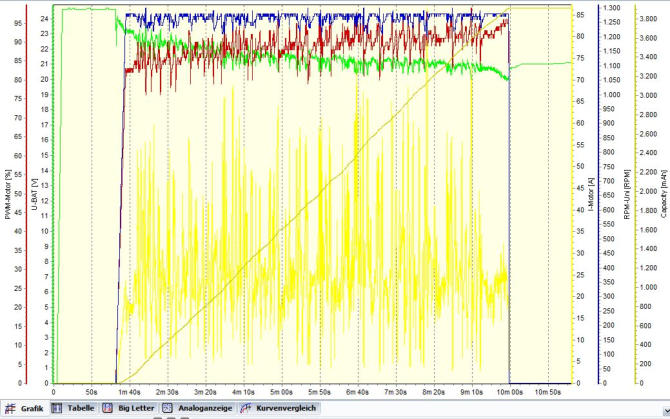
Task: Click the Kurvenvergleich curve icon
Action: pos(245,409)
